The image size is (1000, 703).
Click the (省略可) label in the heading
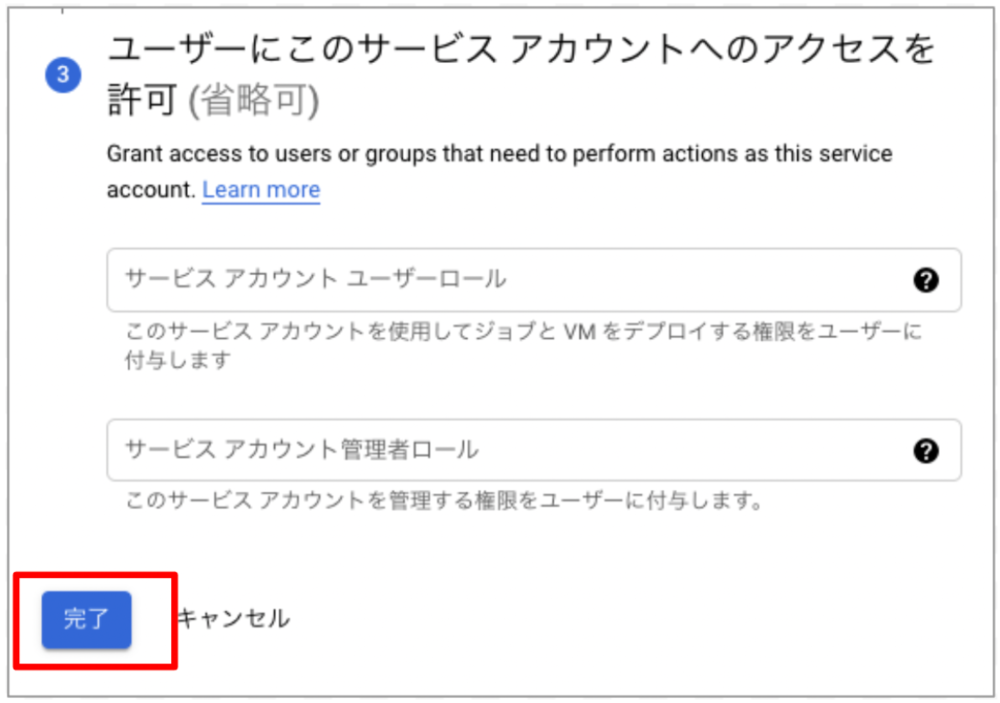[254, 101]
